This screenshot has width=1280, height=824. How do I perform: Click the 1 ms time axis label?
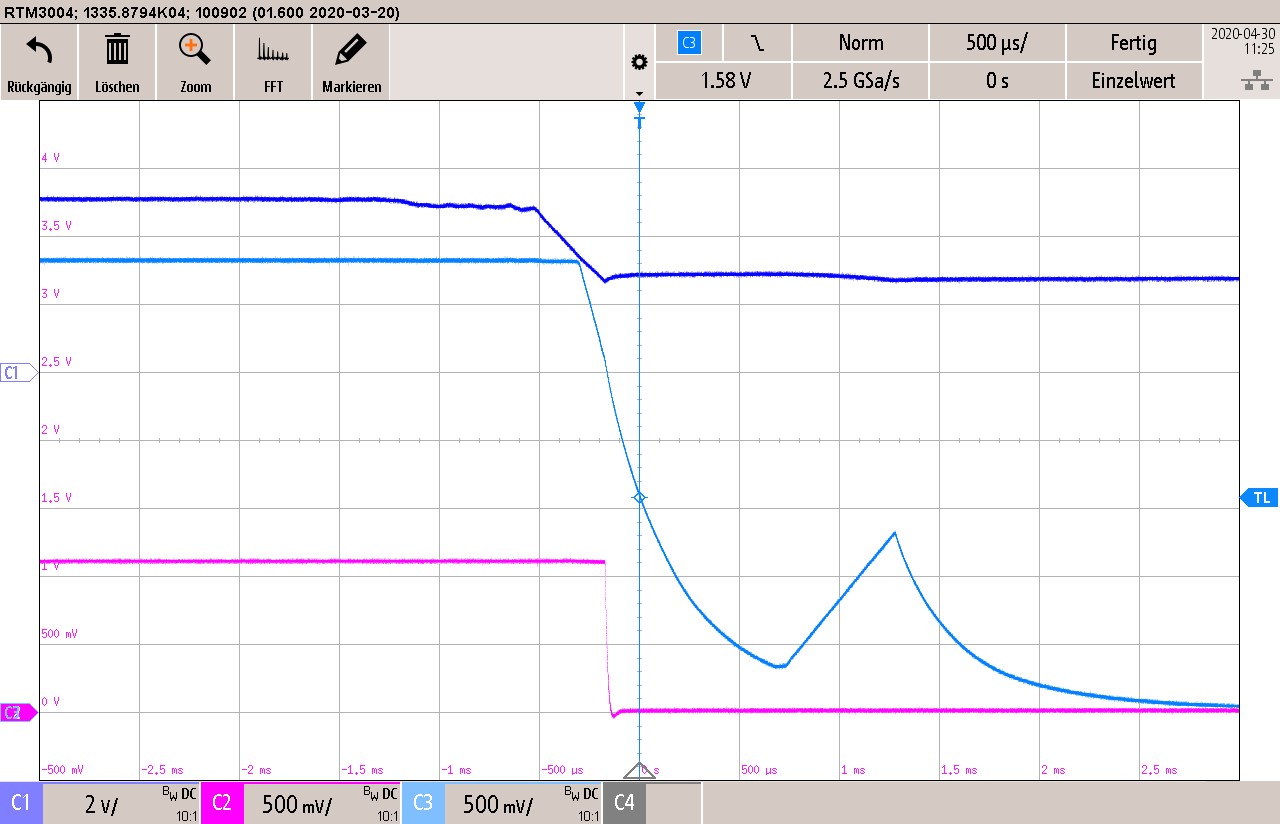coord(853,770)
